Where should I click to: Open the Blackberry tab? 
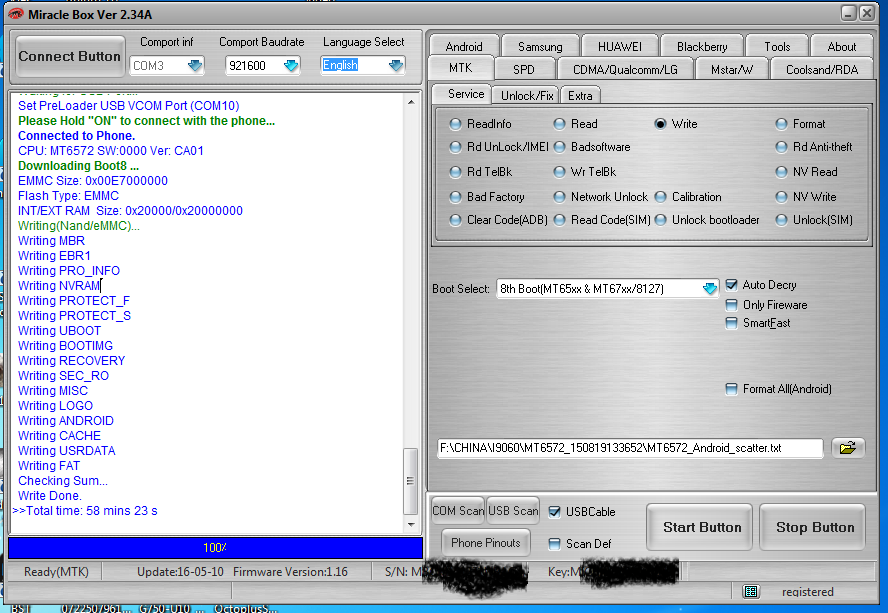(702, 46)
